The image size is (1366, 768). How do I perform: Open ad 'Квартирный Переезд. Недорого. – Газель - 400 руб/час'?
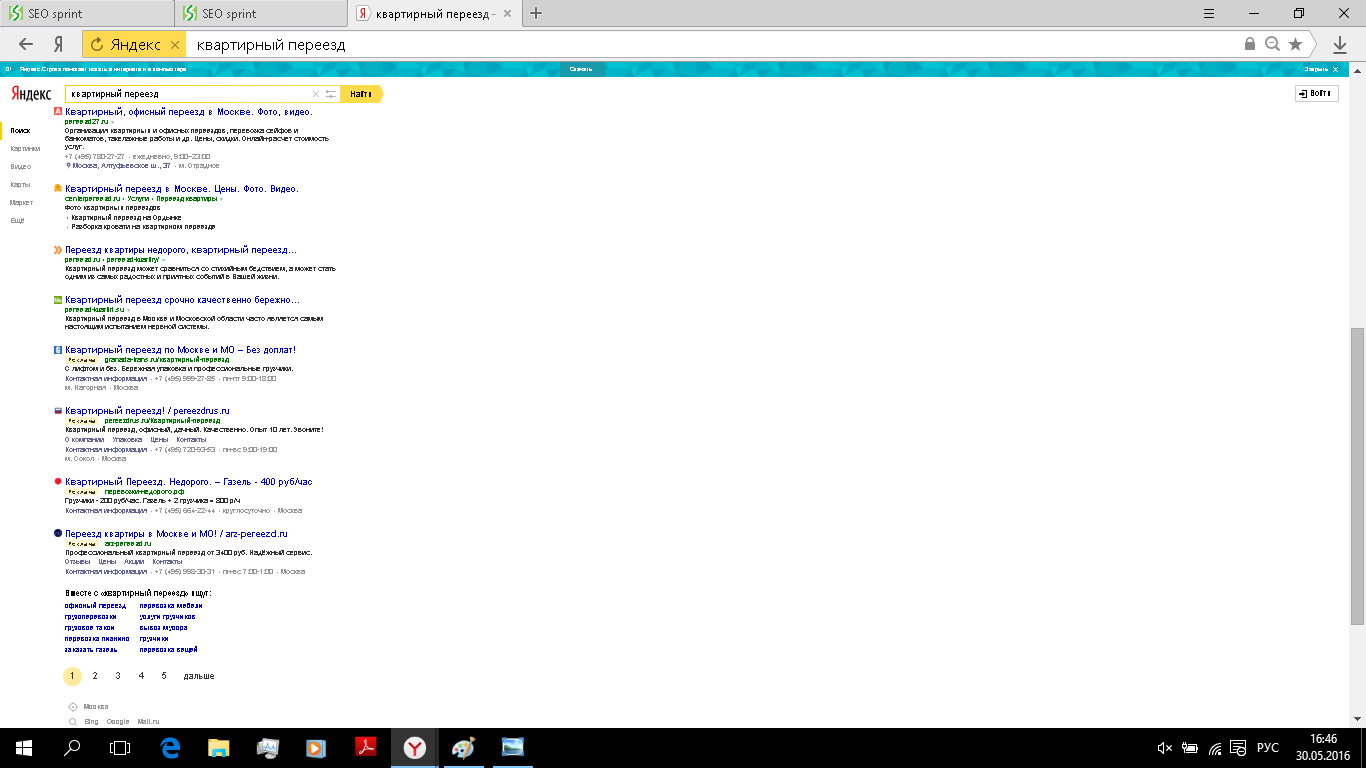189,482
